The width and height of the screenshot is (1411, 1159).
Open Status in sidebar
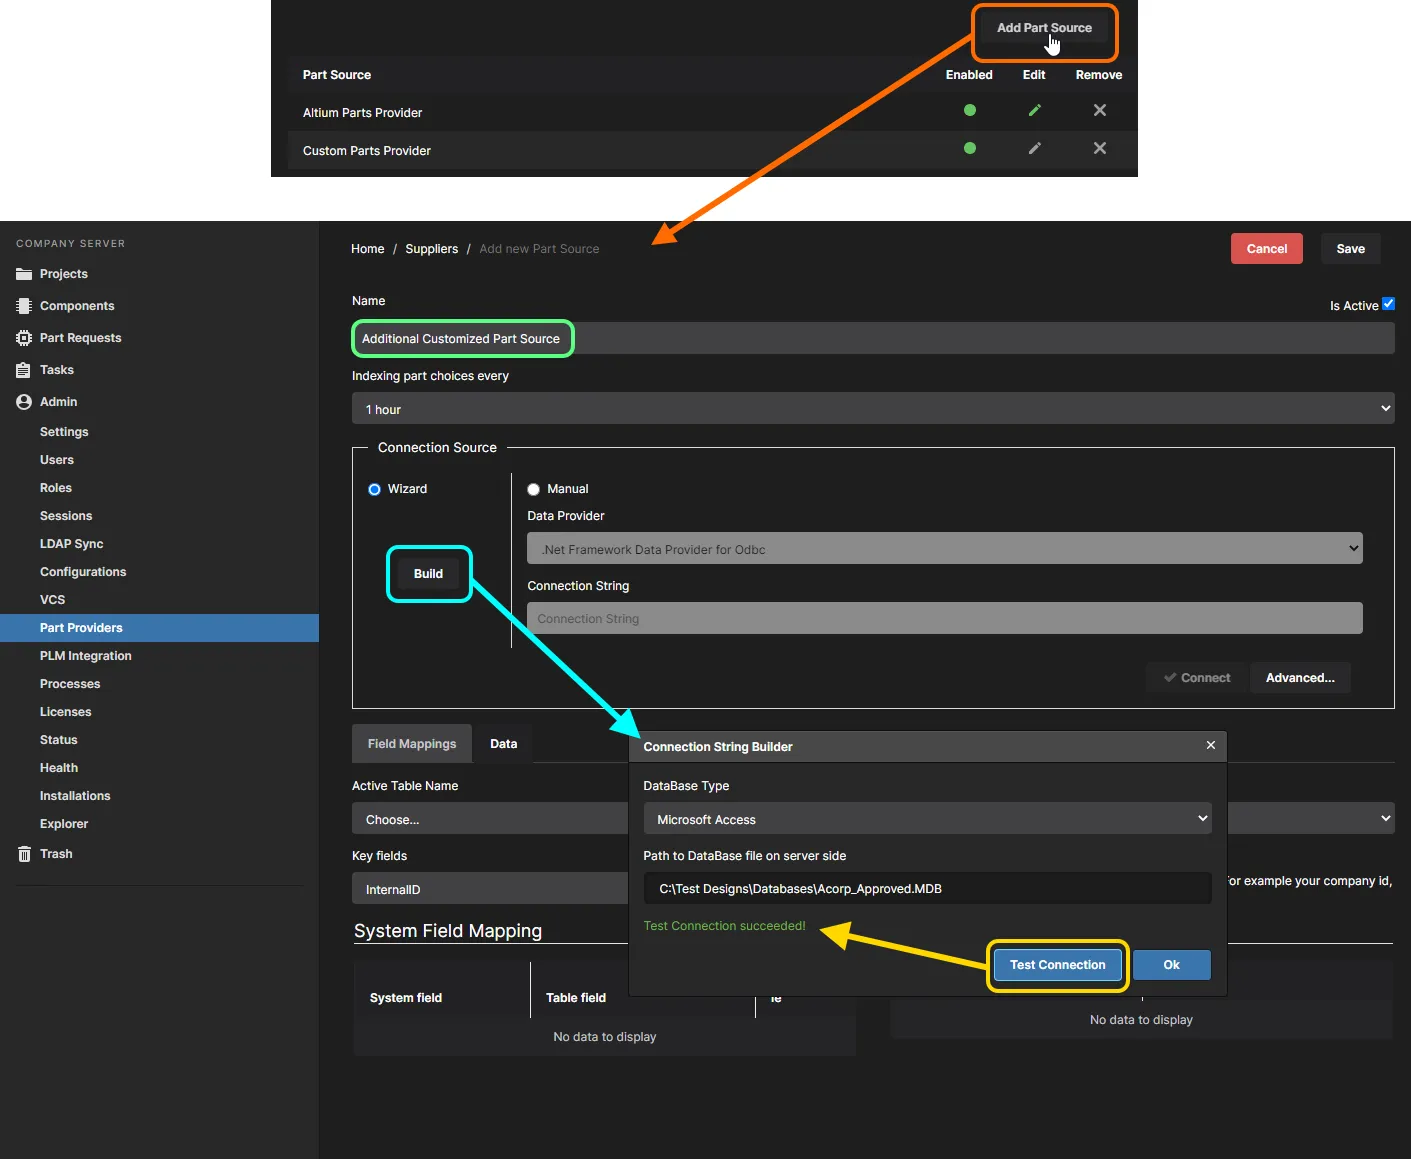(x=59, y=740)
